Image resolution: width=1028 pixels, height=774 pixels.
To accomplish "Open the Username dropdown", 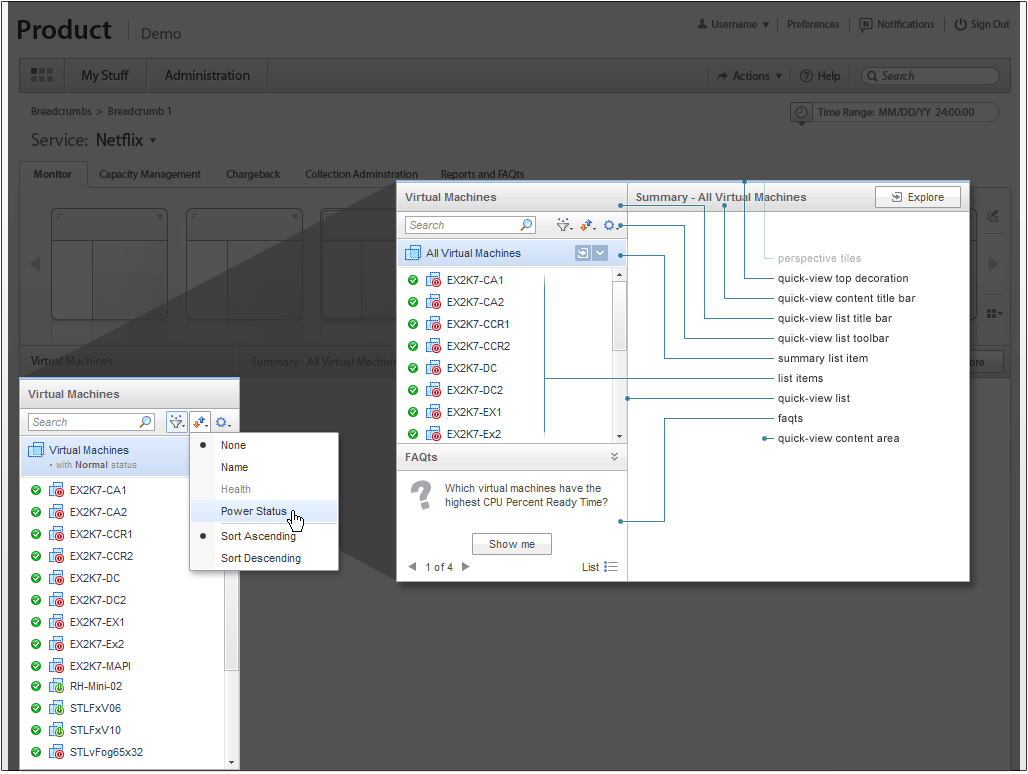I will [738, 25].
